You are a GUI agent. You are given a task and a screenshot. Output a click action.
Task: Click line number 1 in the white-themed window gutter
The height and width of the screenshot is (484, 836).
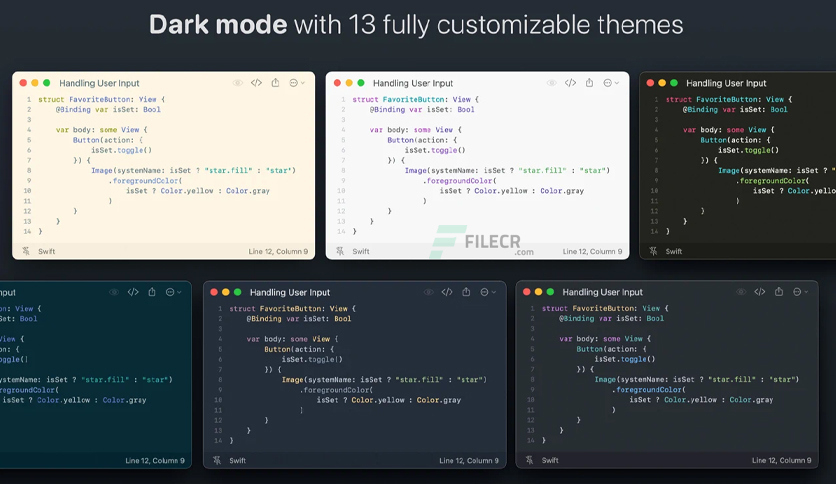343,100
